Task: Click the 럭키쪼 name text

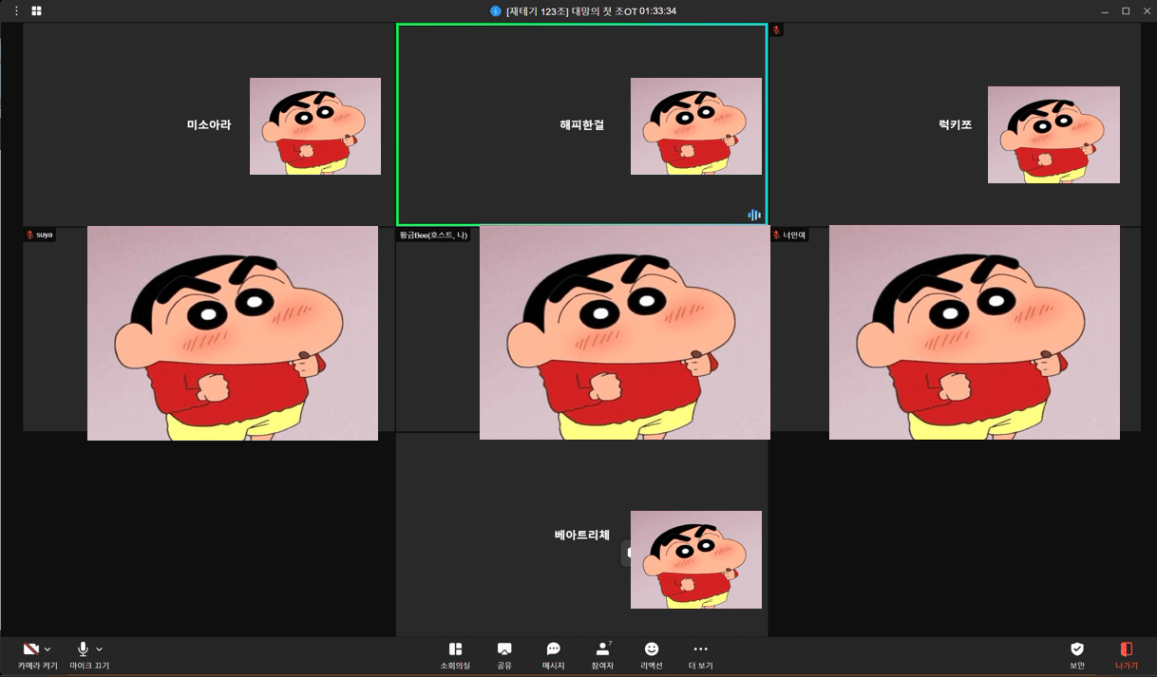Action: tap(955, 125)
